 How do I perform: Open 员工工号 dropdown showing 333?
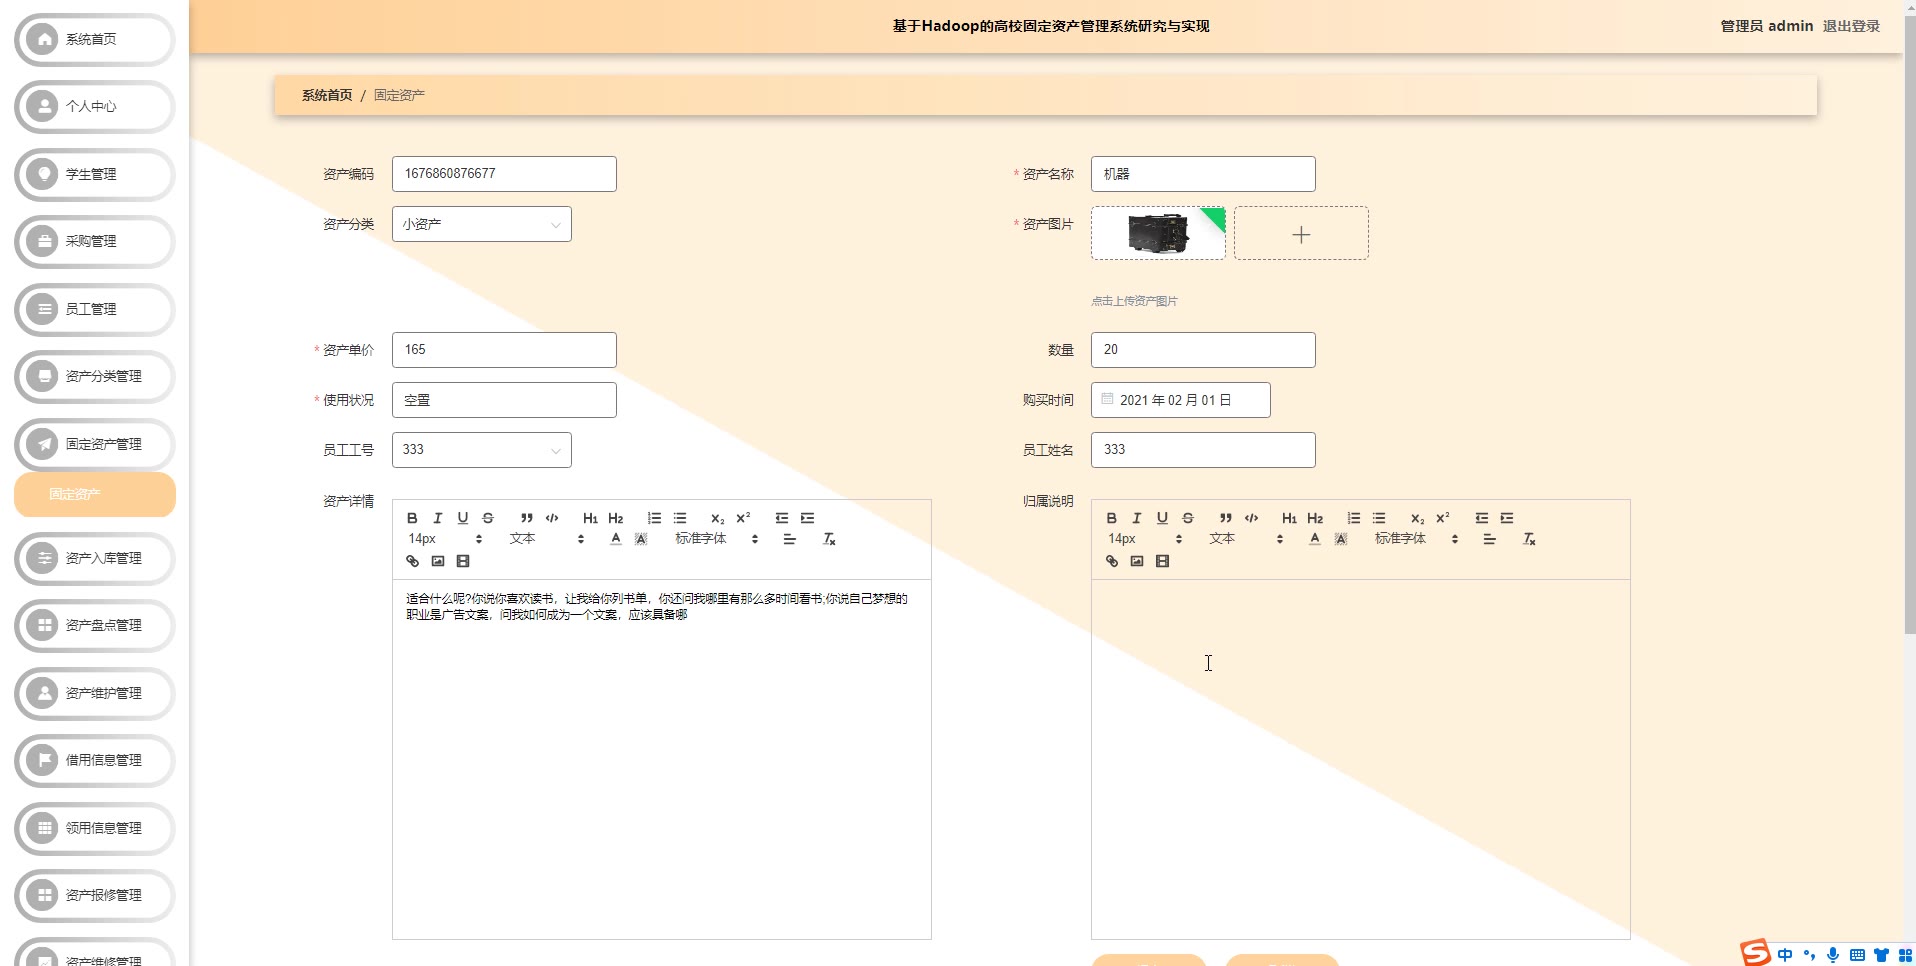[x=482, y=450]
